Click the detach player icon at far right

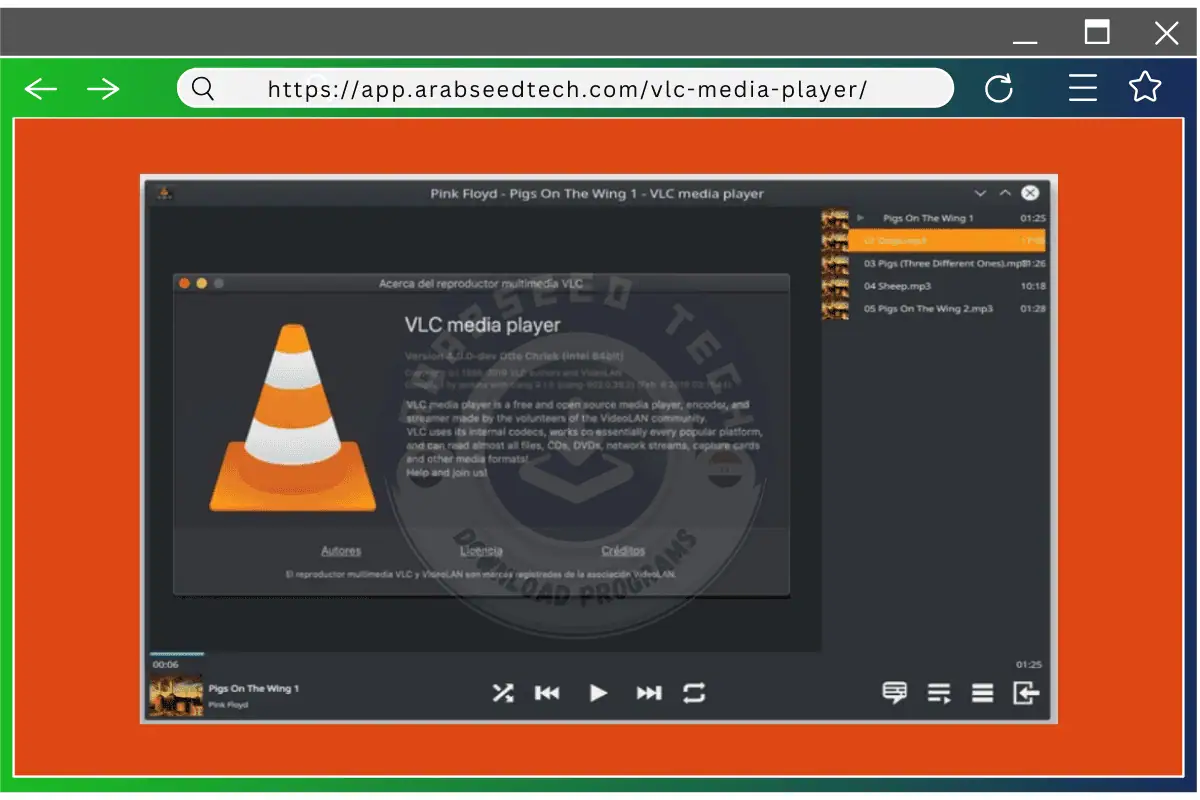tap(1025, 692)
